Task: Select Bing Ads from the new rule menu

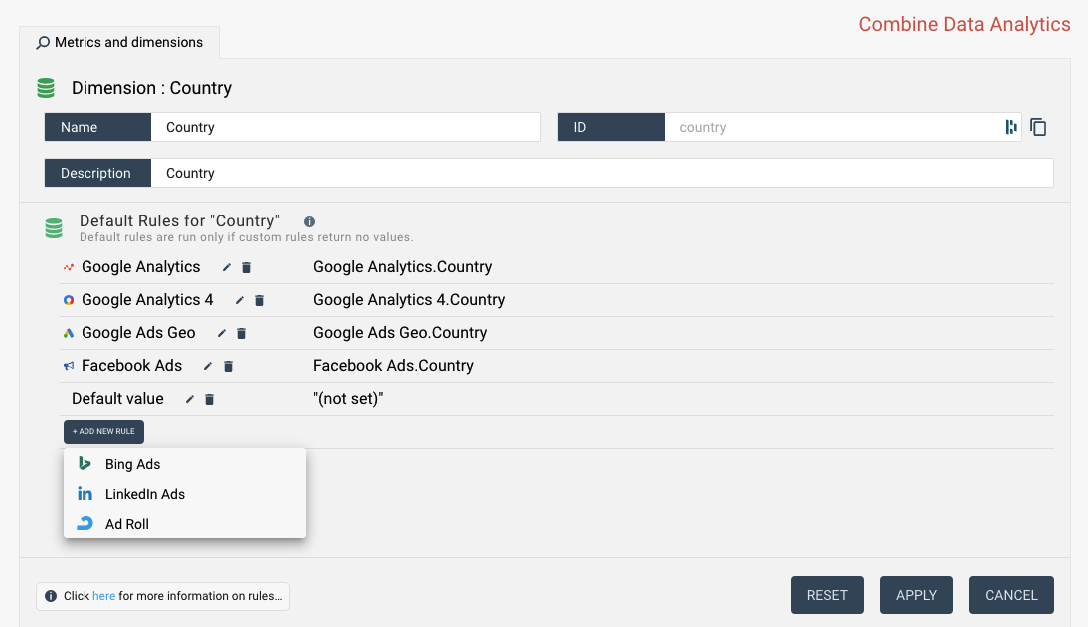Action: tap(185, 464)
